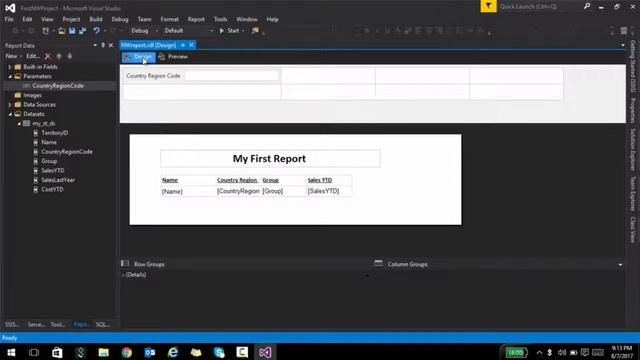The height and width of the screenshot is (360, 640).
Task: Switch to the SSIS bottom panel tab
Action: 12,324
